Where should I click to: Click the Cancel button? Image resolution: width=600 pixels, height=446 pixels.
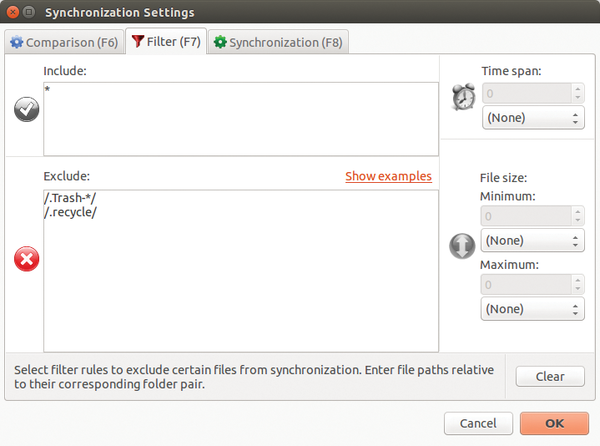point(478,423)
